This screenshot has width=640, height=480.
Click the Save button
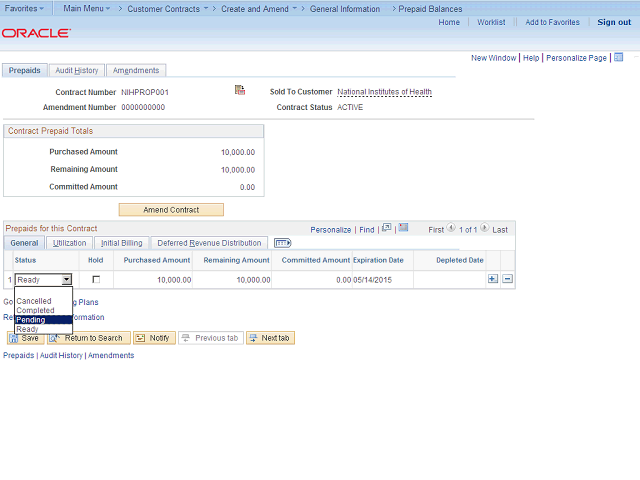pyautogui.click(x=25, y=338)
